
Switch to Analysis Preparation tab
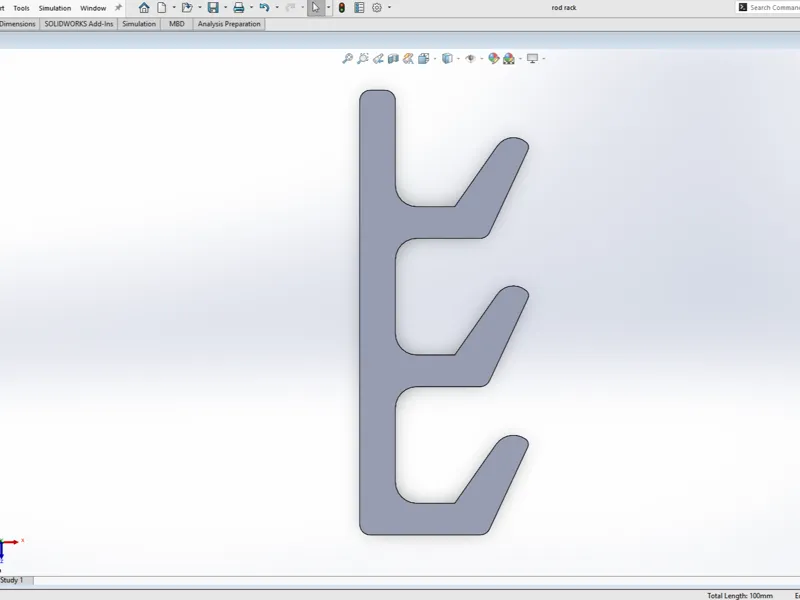tap(229, 24)
